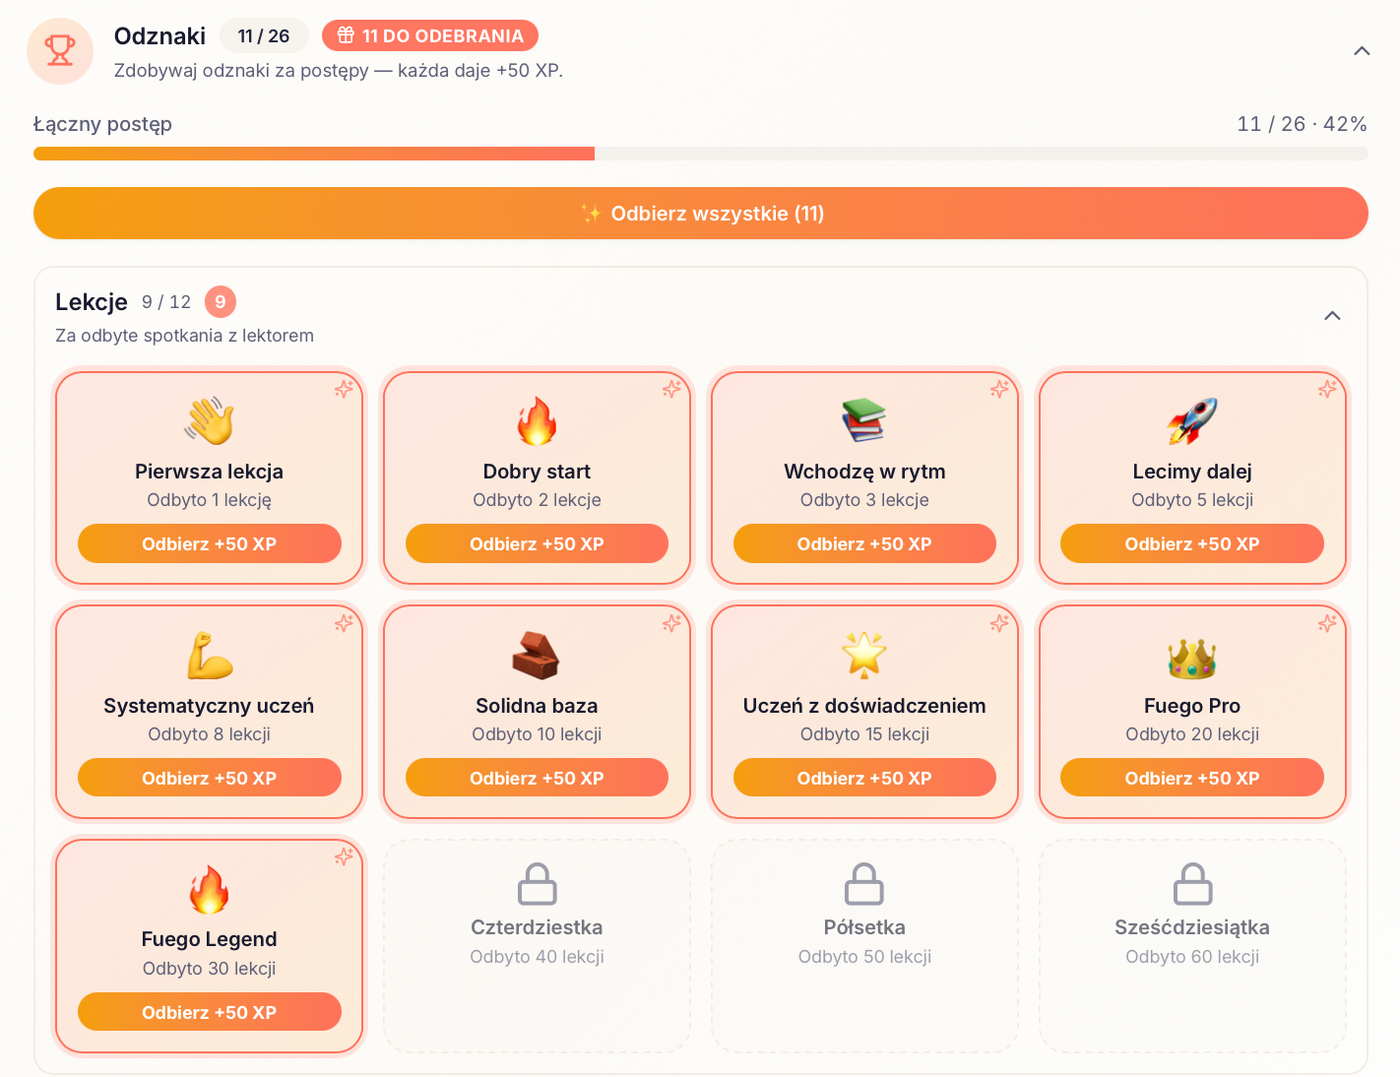Image resolution: width=1400 pixels, height=1077 pixels.
Task: Click the trophy icon beside Odznaki
Action: click(x=60, y=51)
